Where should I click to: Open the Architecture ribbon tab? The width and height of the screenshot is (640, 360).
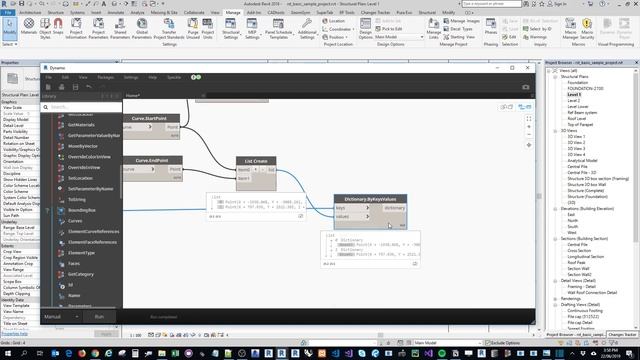[x=30, y=13]
